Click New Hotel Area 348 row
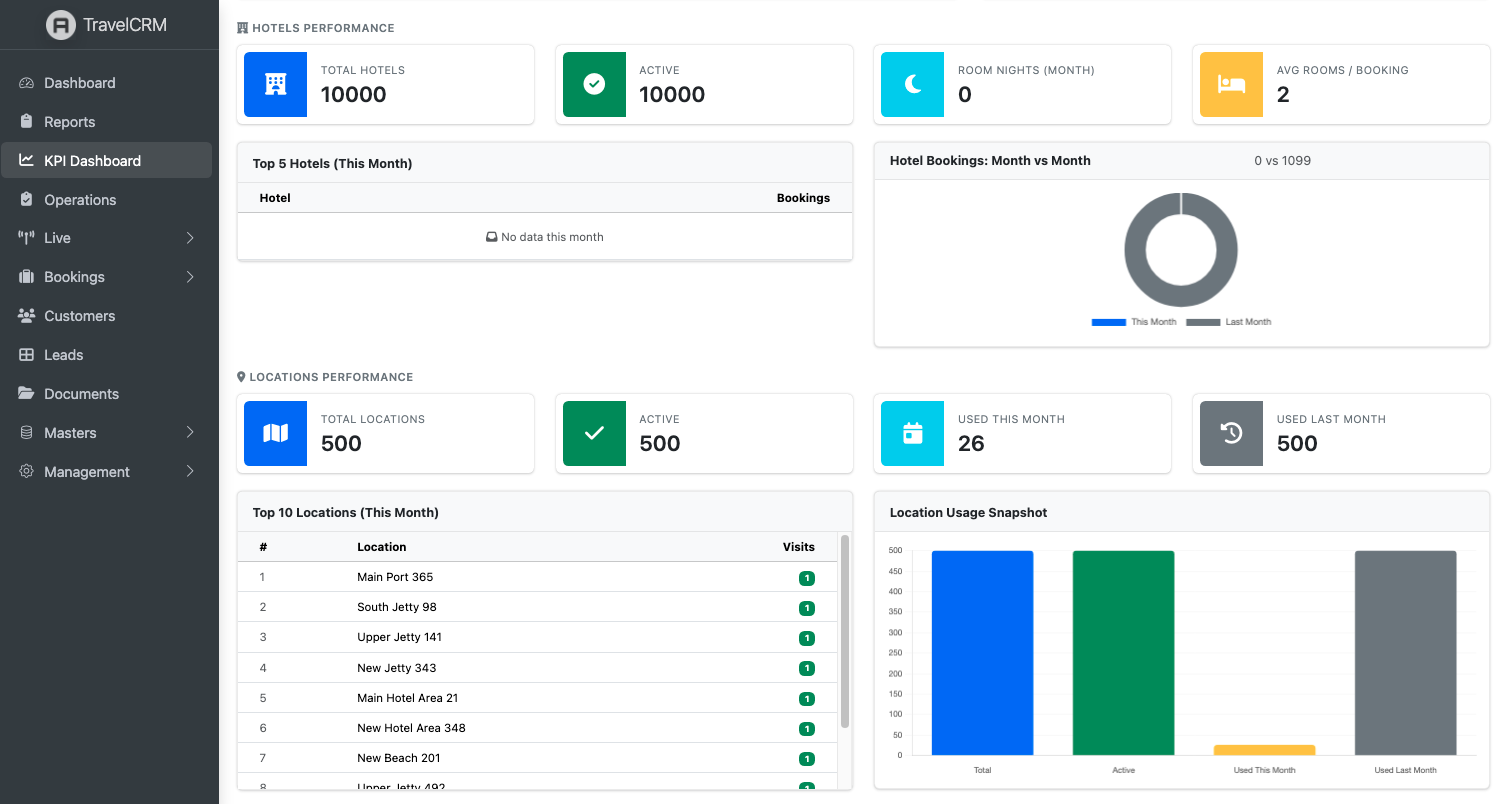Screen dimensions: 1507x804 point(539,728)
